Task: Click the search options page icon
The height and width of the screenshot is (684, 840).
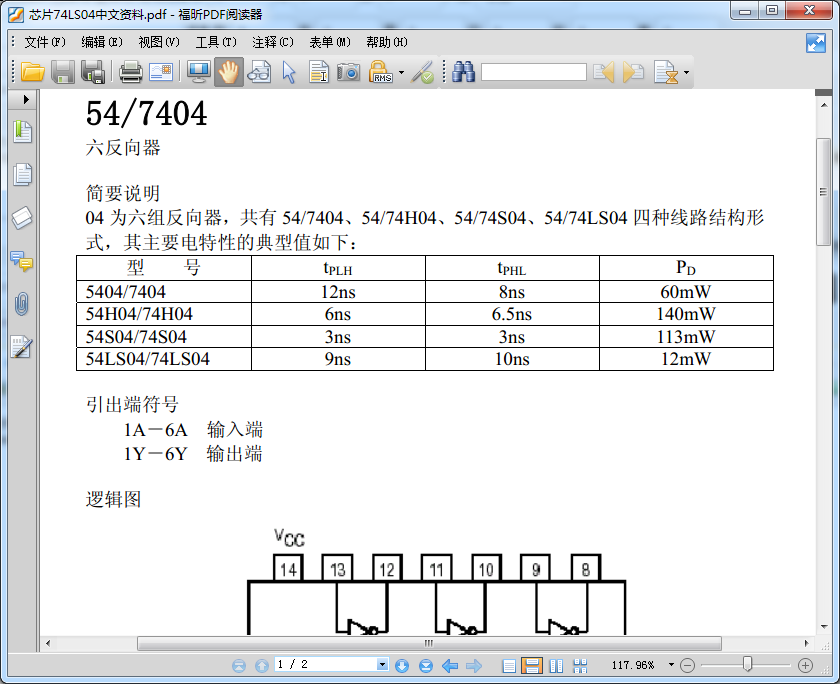Action: (666, 72)
